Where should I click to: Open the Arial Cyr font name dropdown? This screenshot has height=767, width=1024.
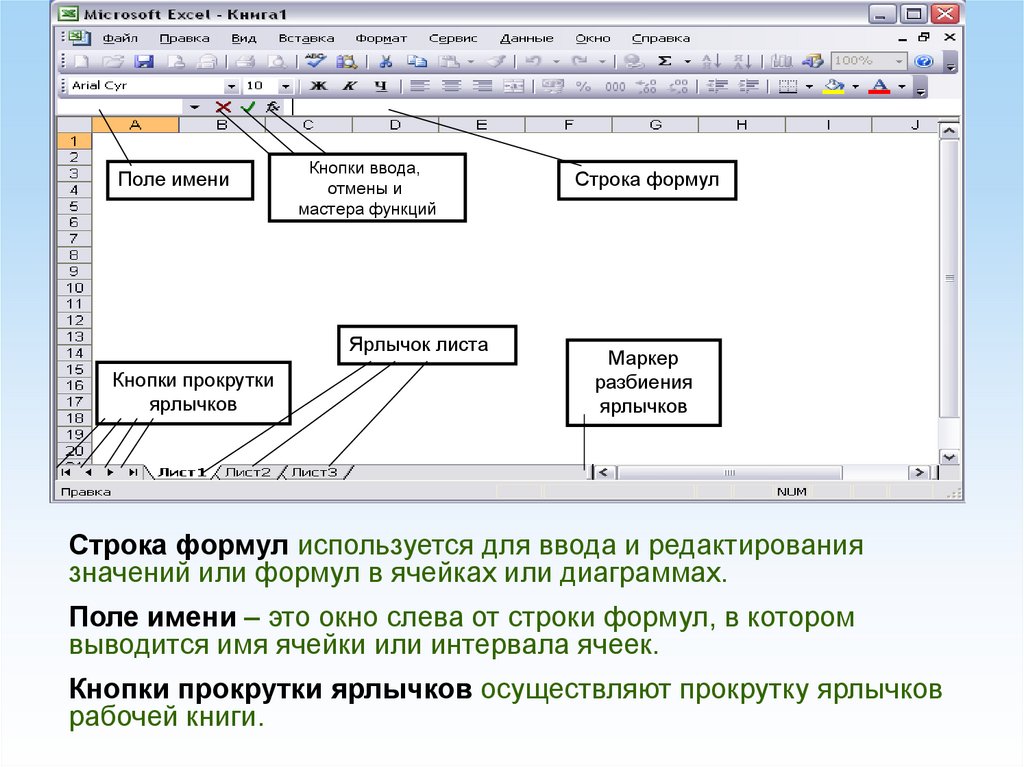tap(231, 86)
